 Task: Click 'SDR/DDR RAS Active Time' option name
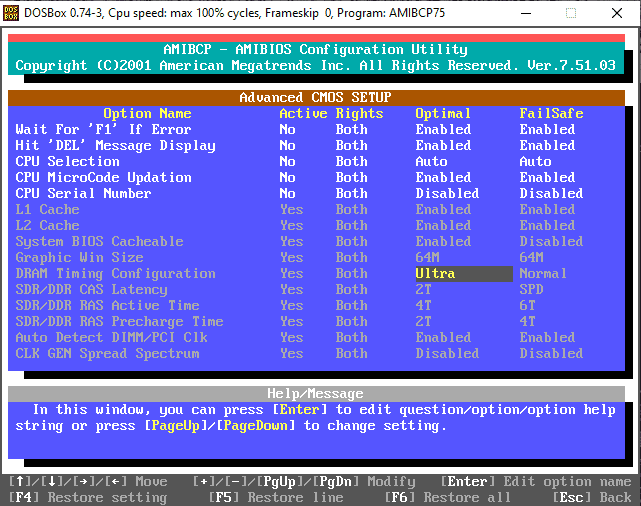pyautogui.click(x=108, y=305)
